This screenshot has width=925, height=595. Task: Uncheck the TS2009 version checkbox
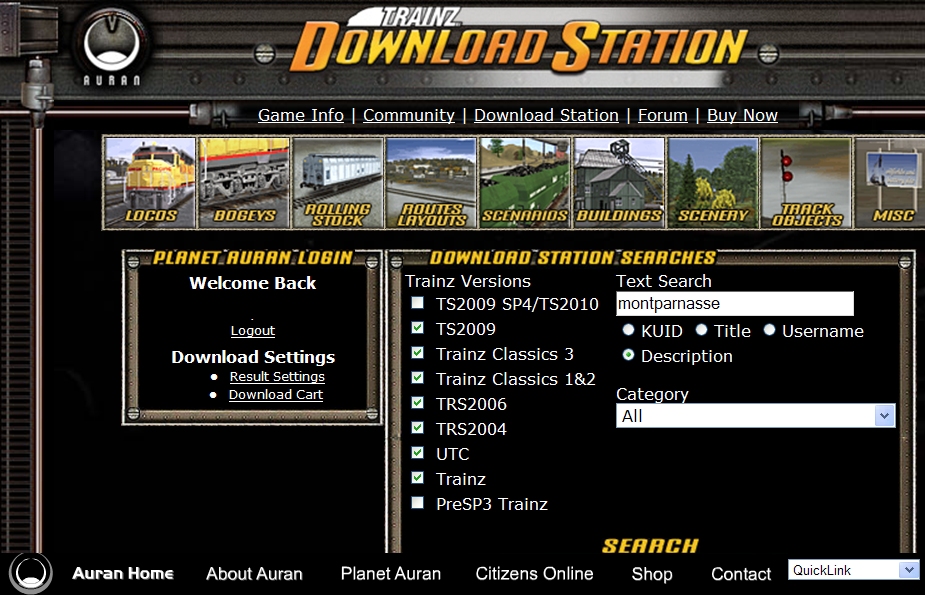tap(418, 328)
